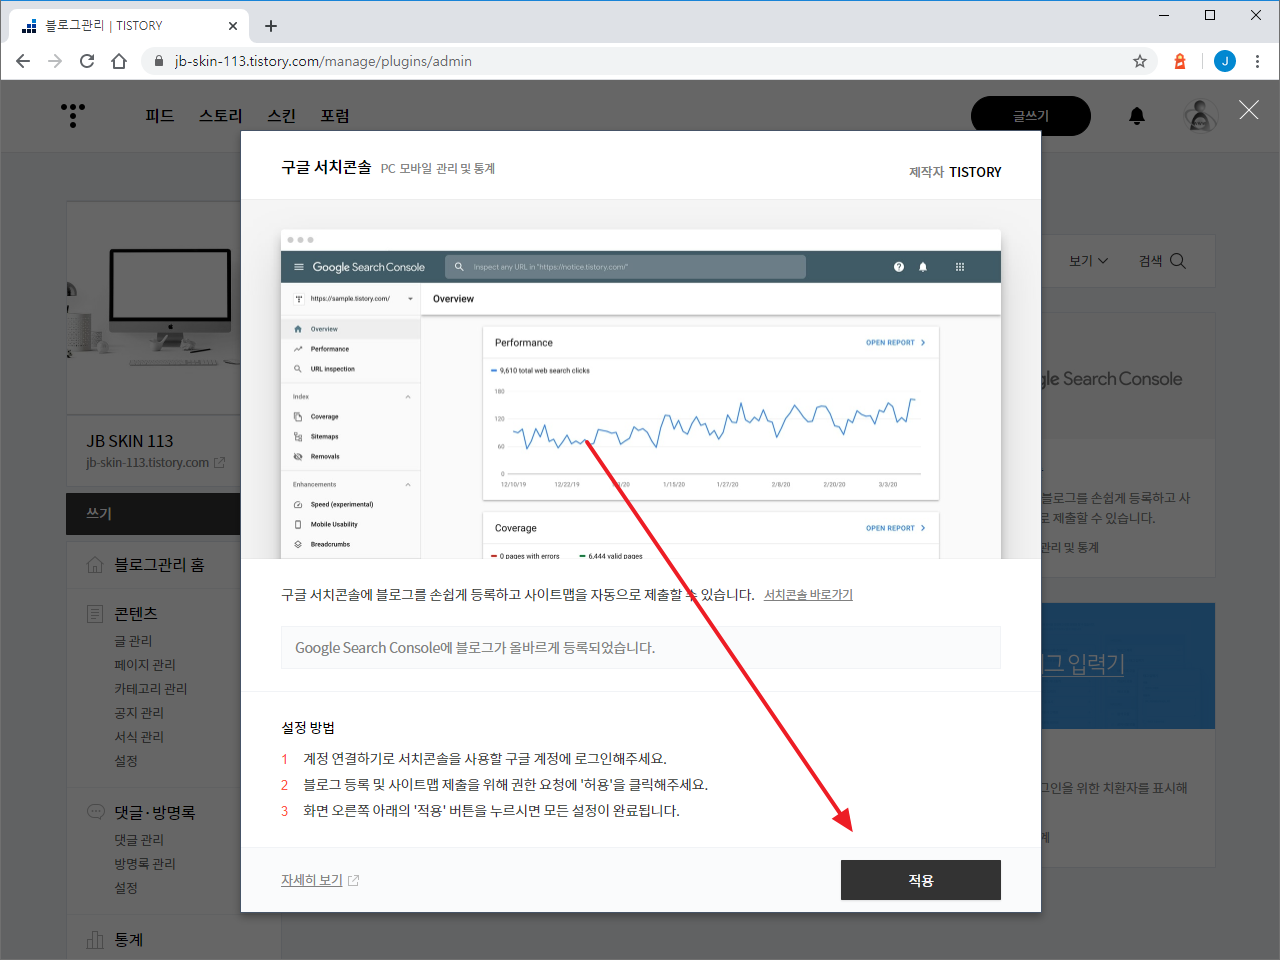Click the orange browser extension icon

(1180, 61)
